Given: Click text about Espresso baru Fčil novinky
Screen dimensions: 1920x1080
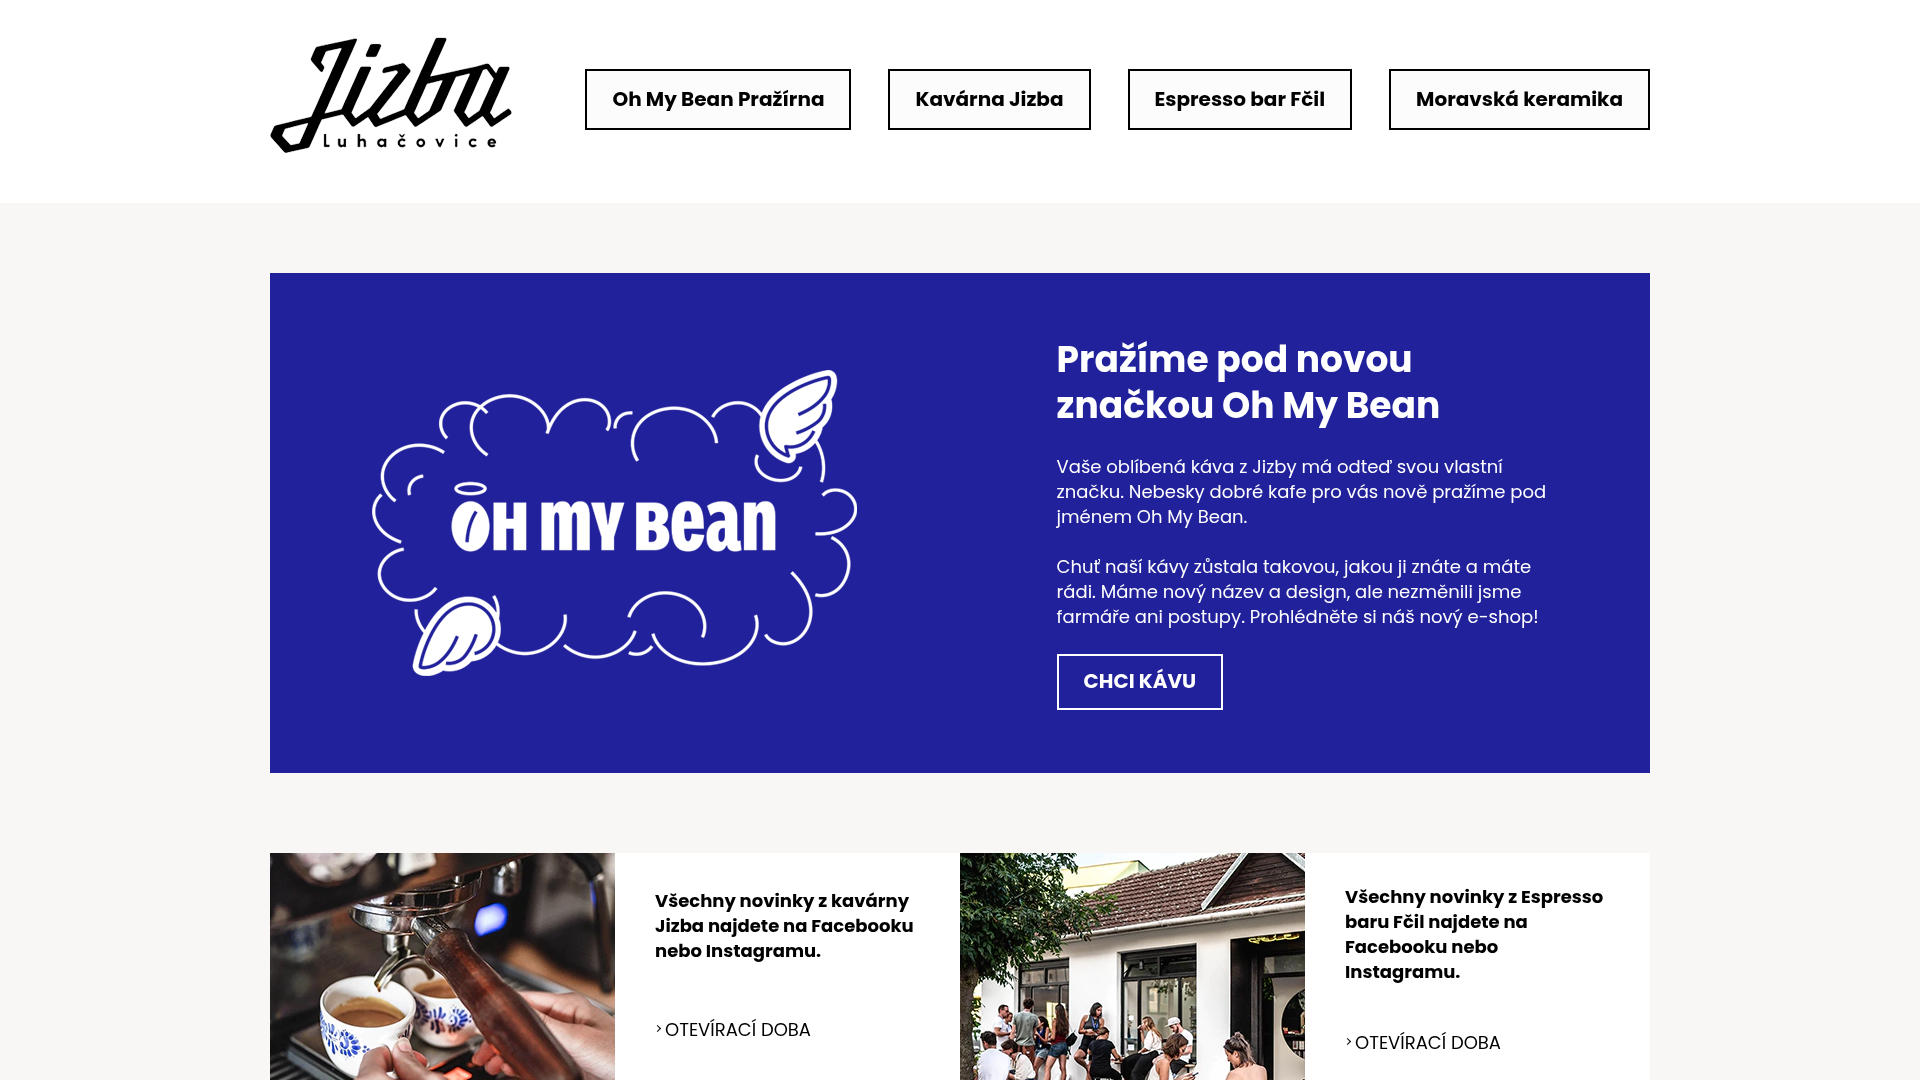Looking at the screenshot, I should click(x=1474, y=934).
